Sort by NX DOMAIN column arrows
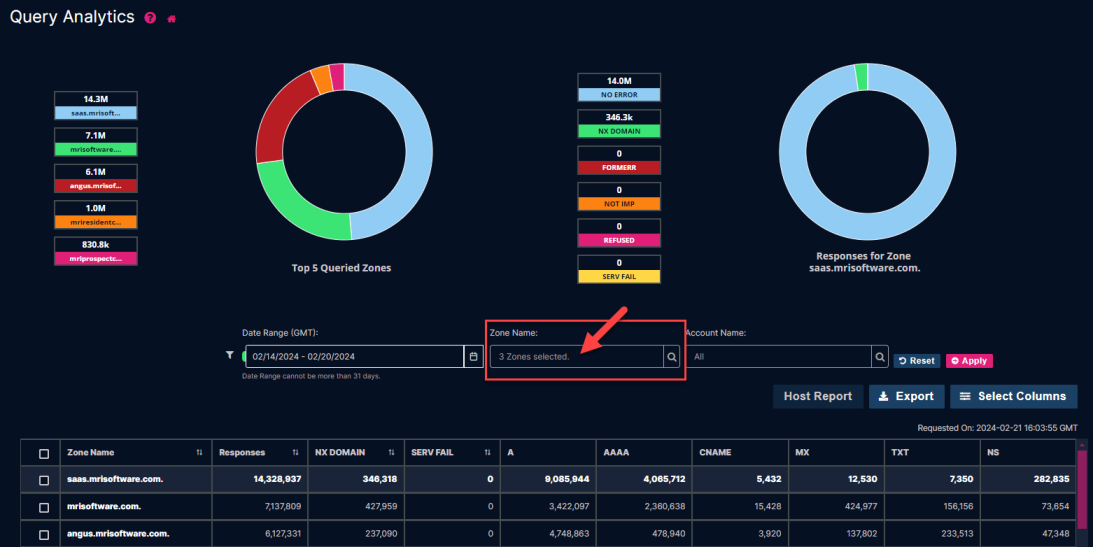The image size is (1093, 547). 392,452
